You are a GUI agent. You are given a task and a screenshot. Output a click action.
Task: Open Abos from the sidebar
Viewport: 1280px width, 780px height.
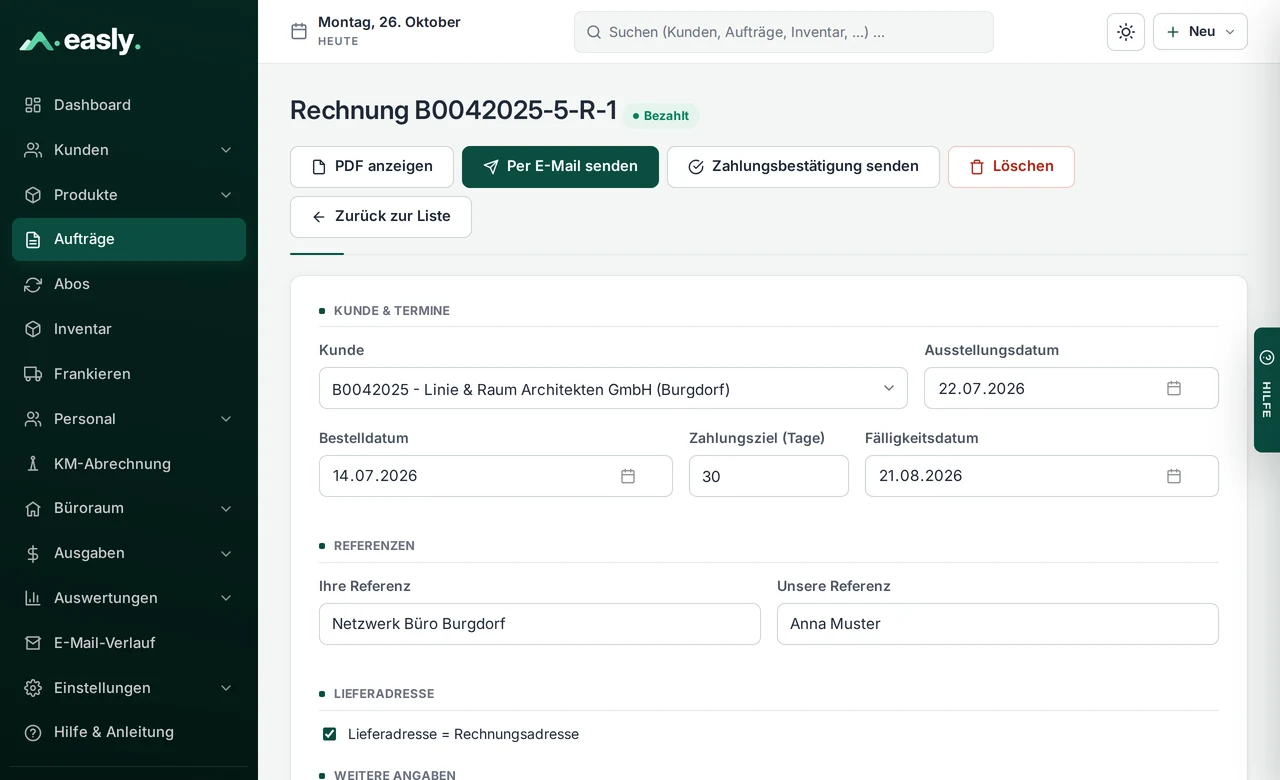coord(129,284)
